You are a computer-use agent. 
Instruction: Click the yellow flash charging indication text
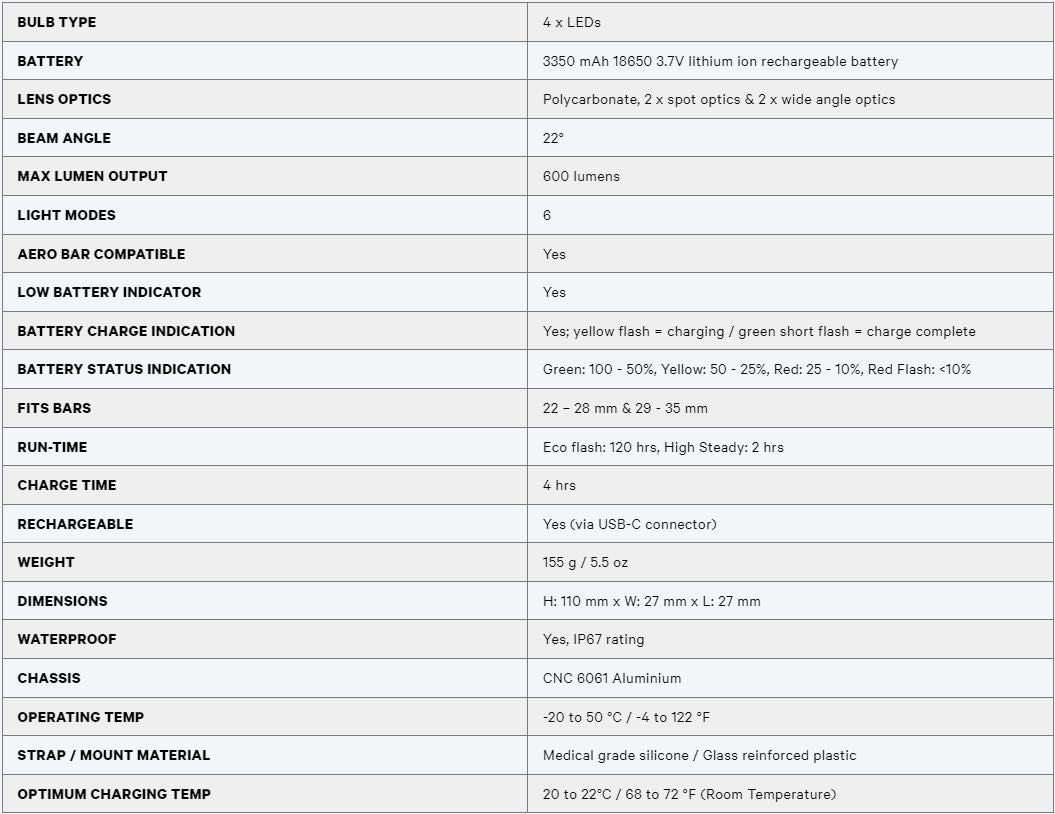click(759, 331)
